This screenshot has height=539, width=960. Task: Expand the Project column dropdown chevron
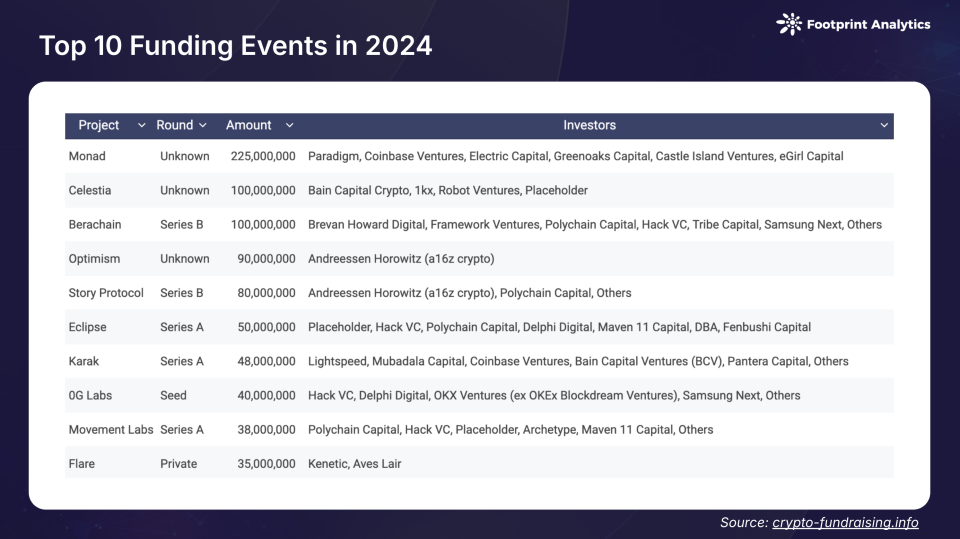point(141,126)
